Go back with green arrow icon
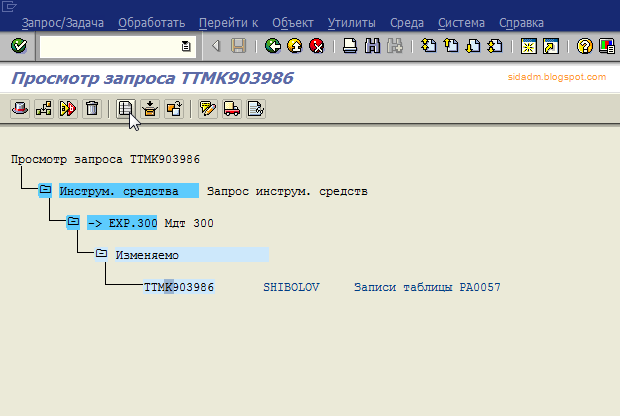 click(272, 46)
